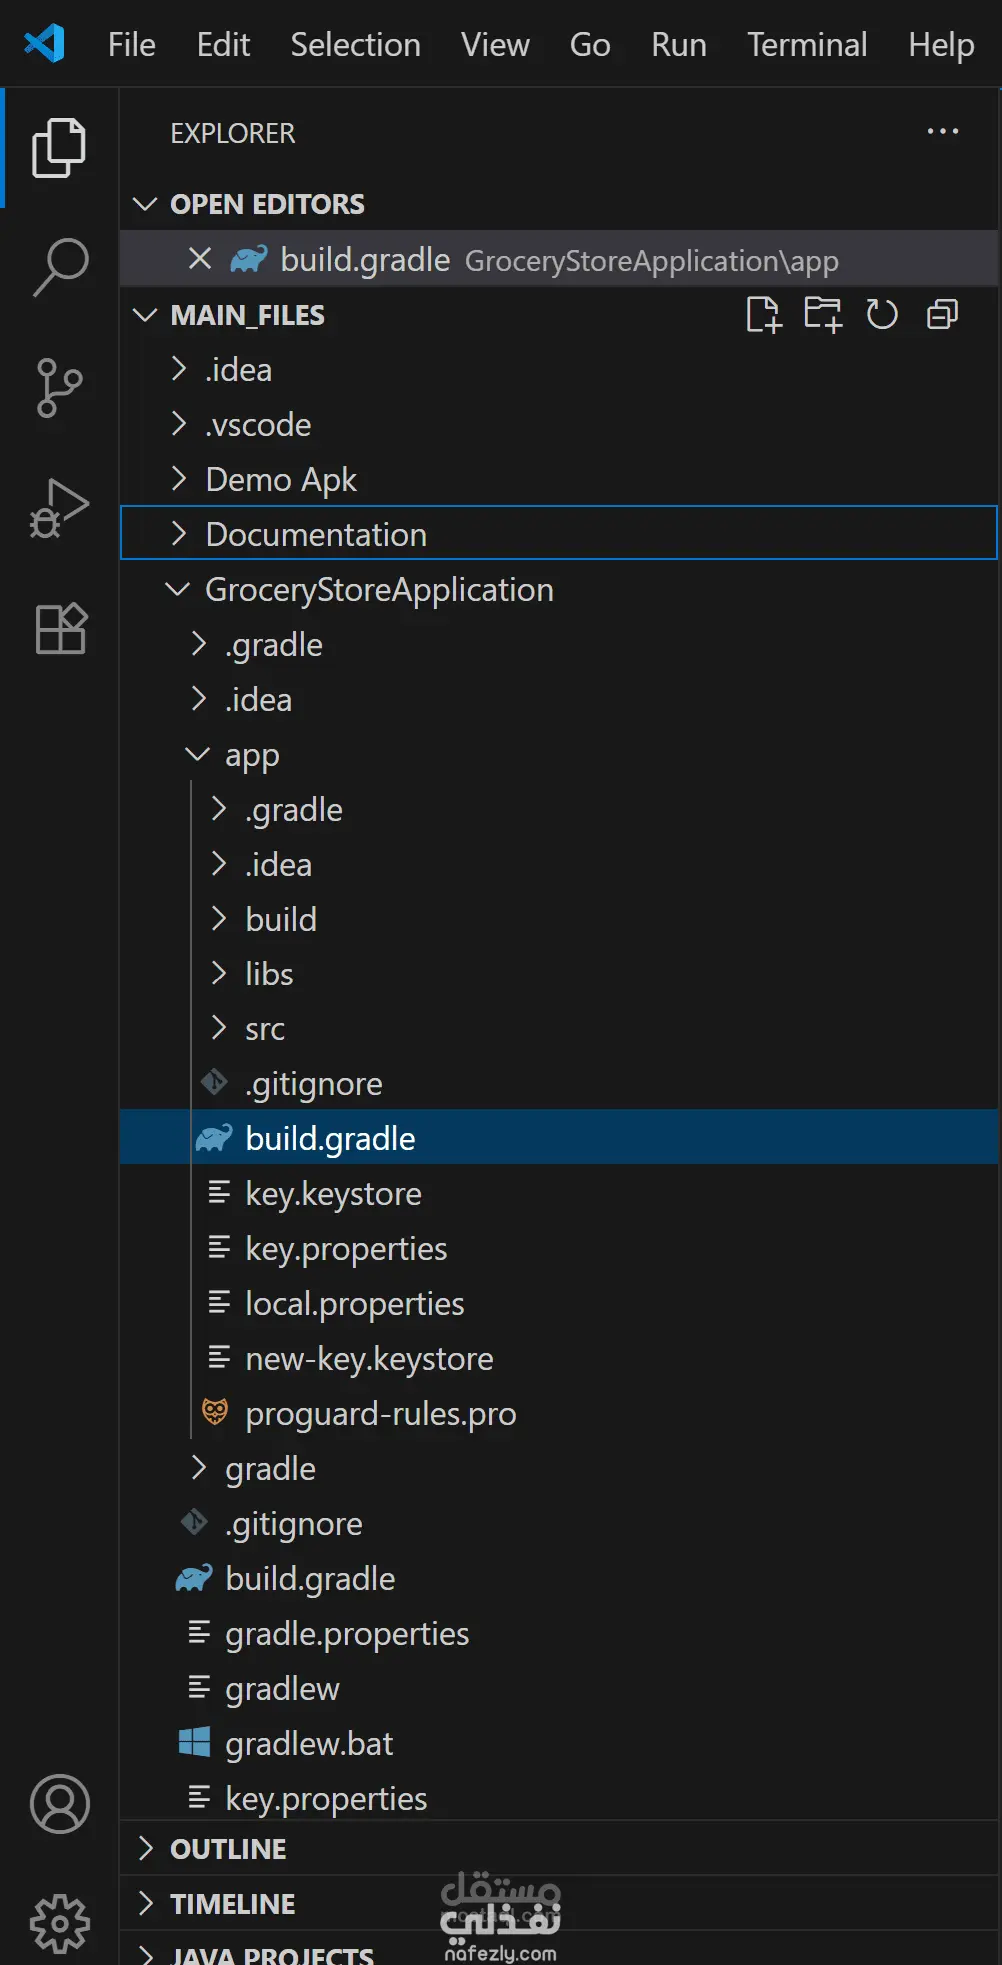
Task: Open the Manage settings gear
Action: pyautogui.click(x=60, y=1923)
